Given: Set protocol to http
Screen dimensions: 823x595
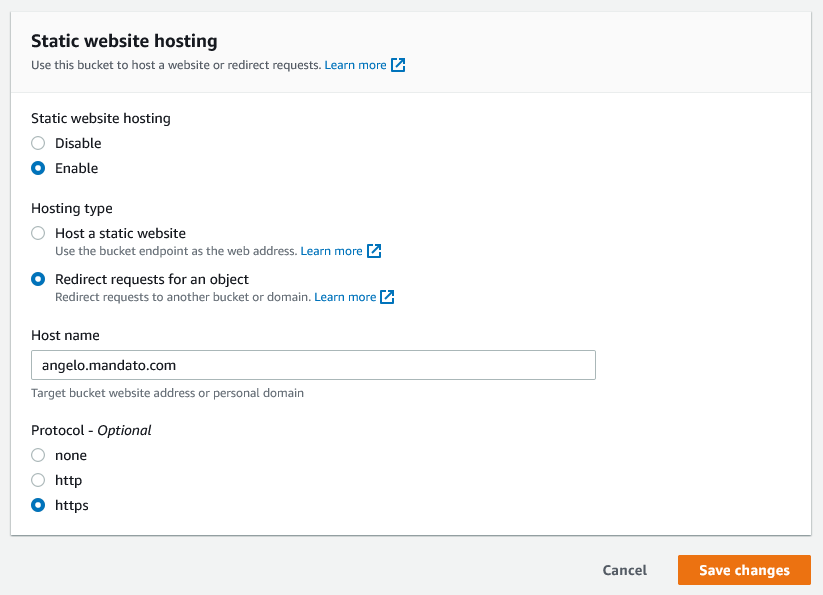Looking at the screenshot, I should (x=38, y=480).
